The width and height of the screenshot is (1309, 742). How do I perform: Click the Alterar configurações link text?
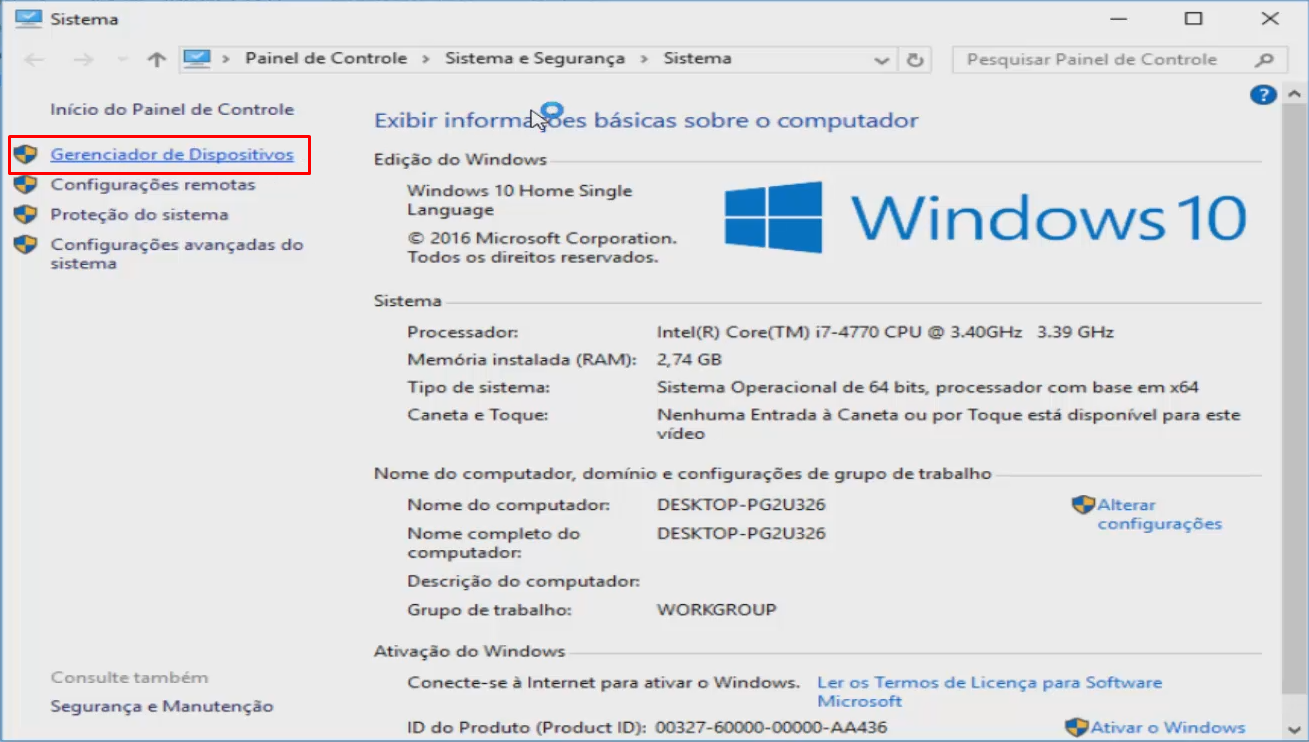pos(1160,514)
